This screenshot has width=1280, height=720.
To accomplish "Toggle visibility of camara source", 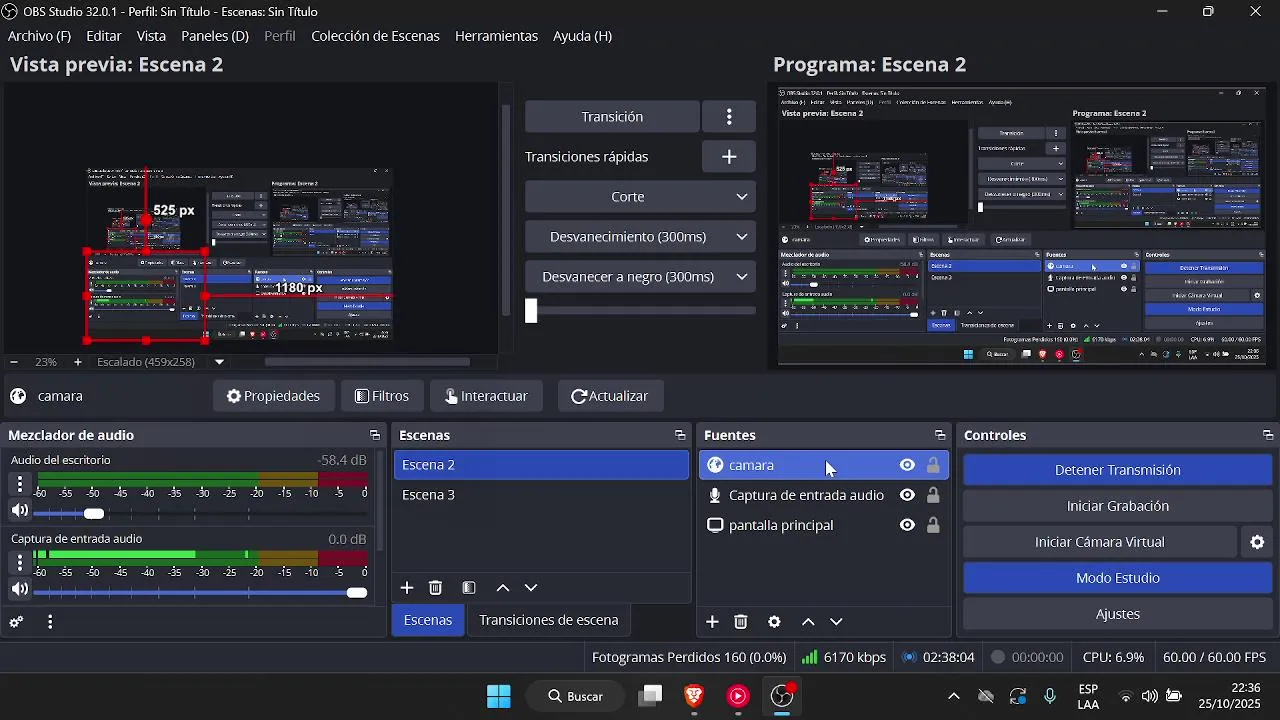I will [x=907, y=465].
